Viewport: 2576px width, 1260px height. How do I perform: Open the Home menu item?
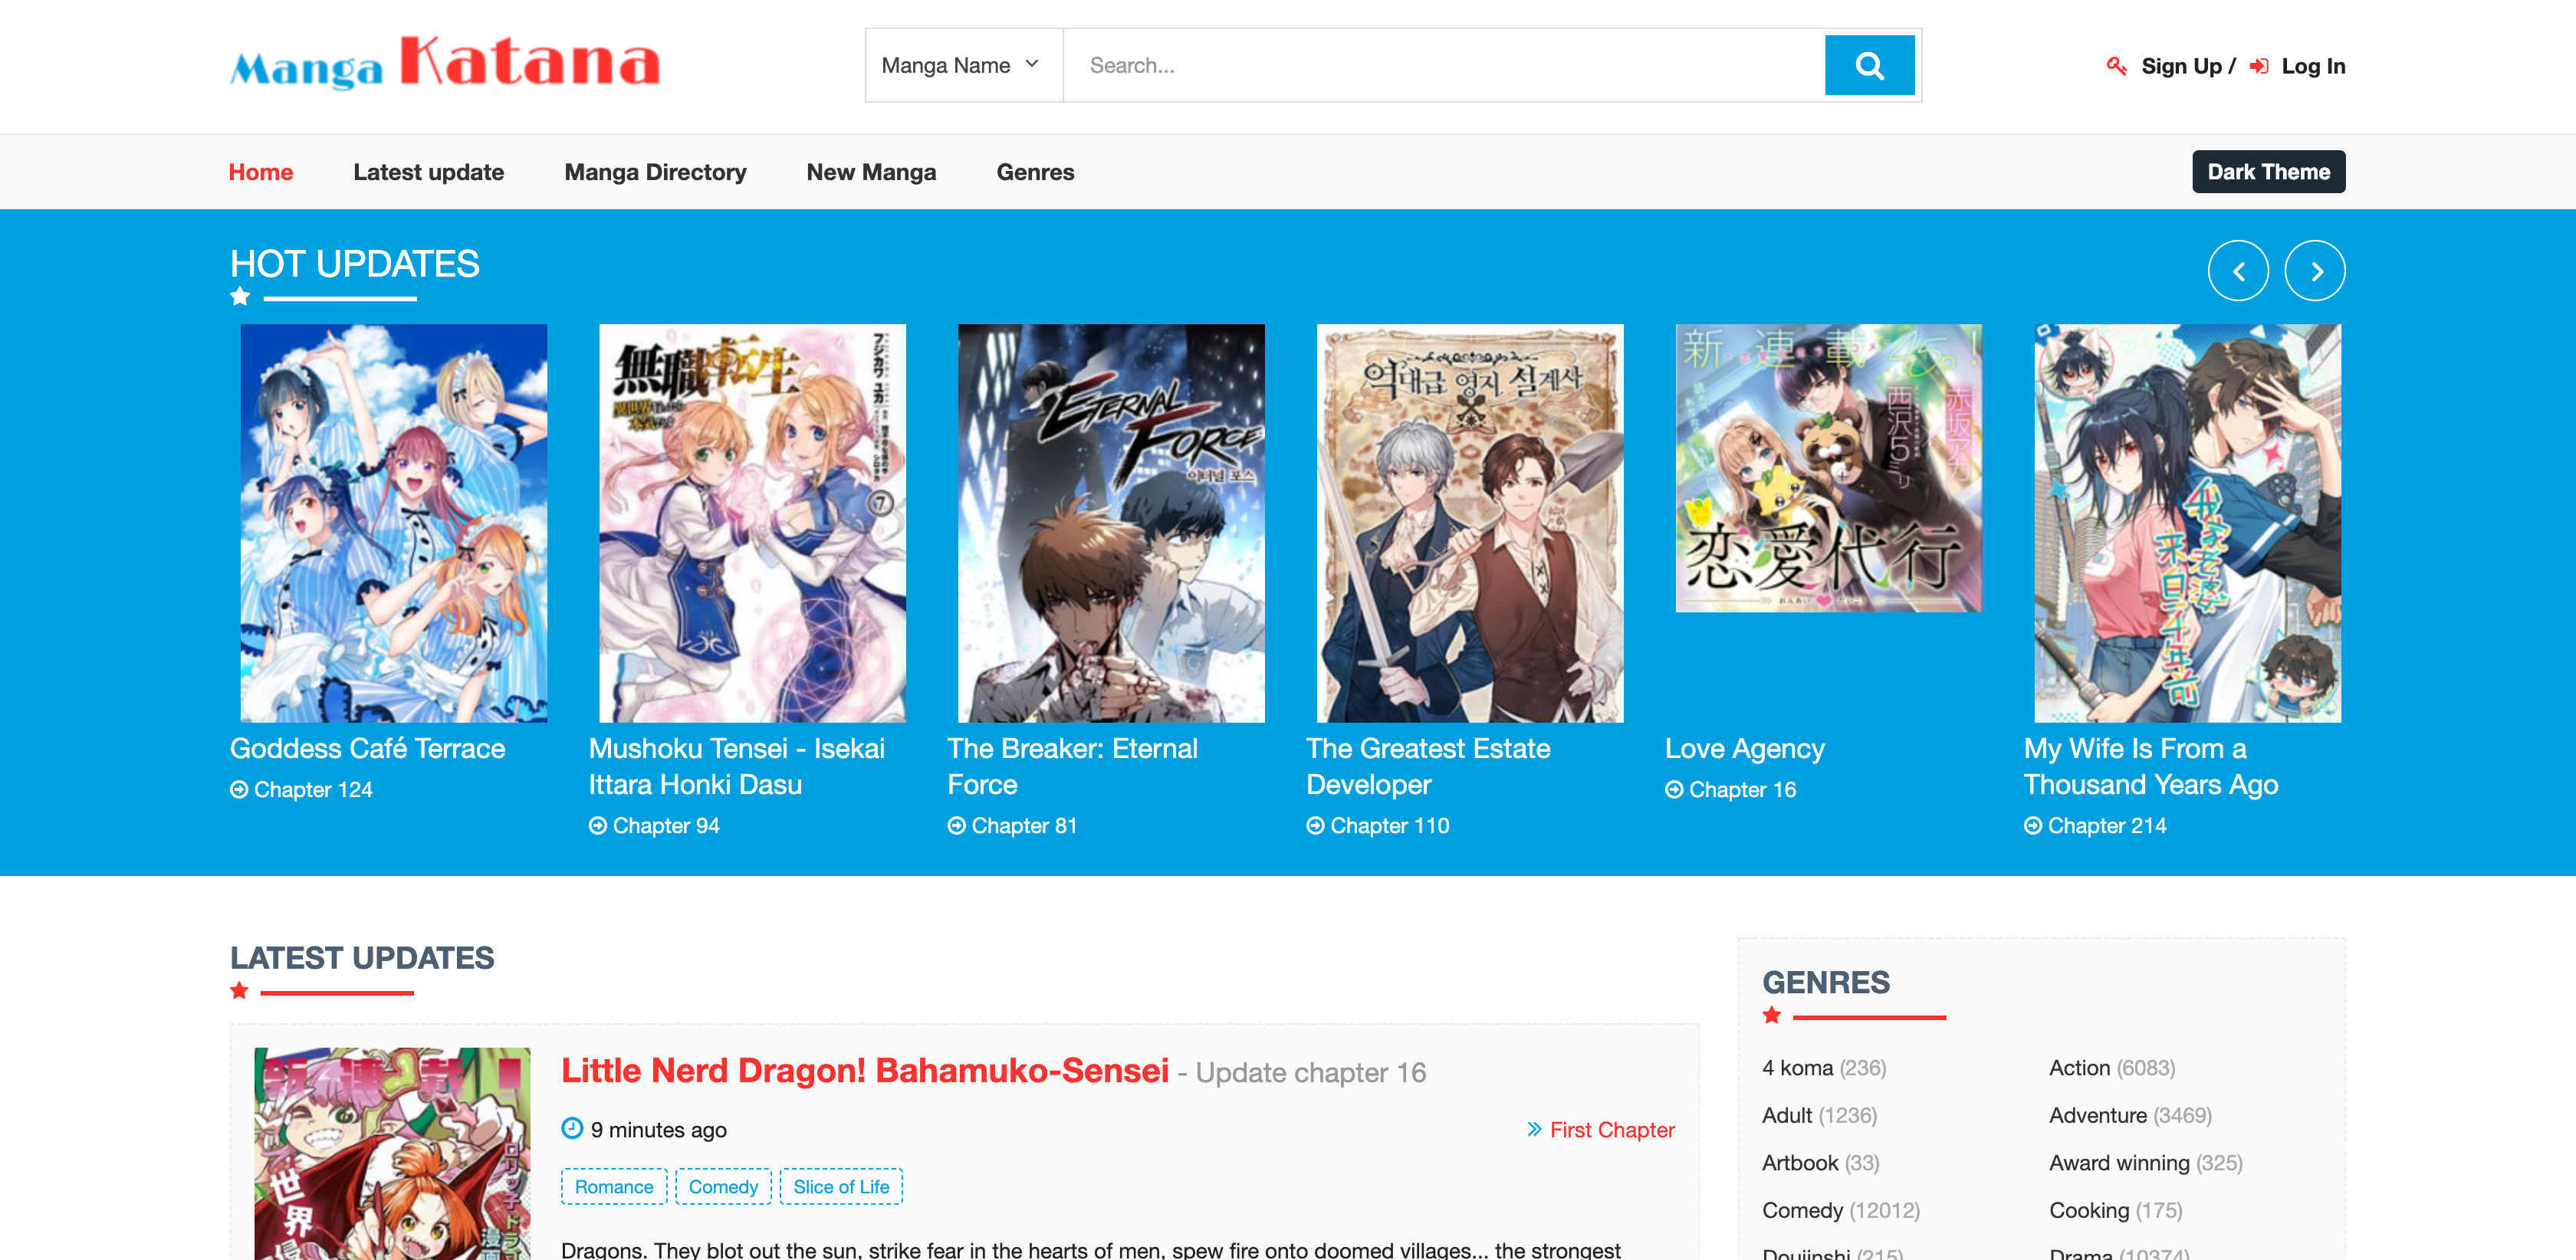pyautogui.click(x=261, y=172)
